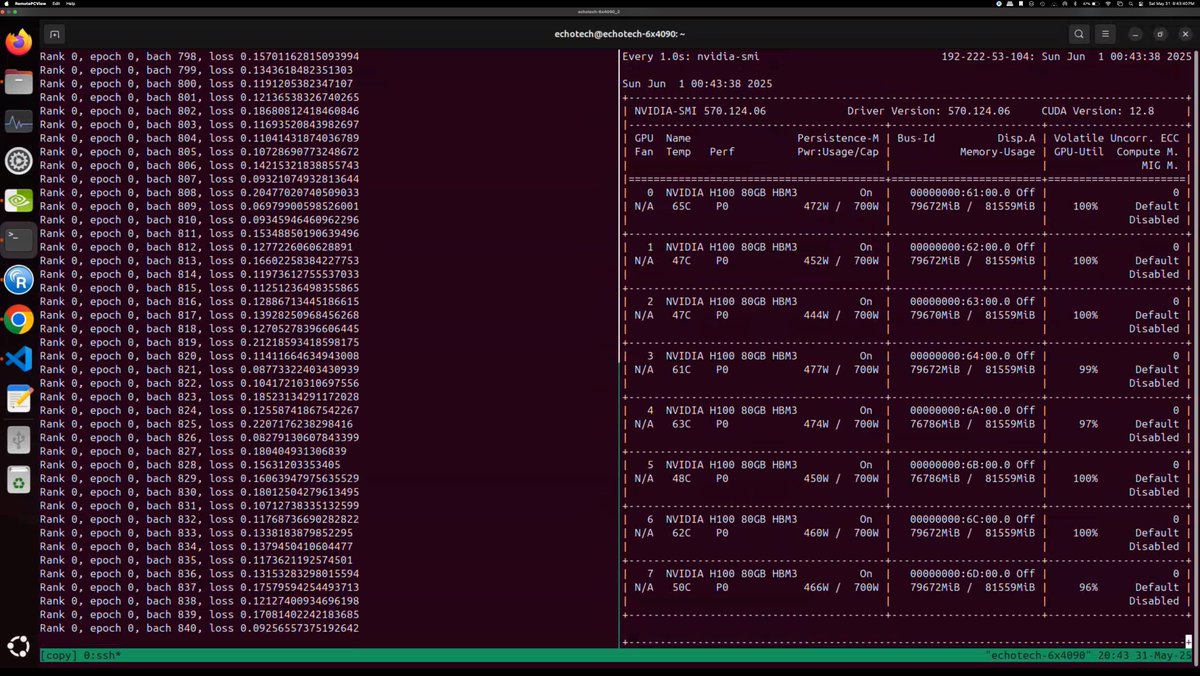
Task: Click the log line for bach 840
Action: [x=199, y=628]
